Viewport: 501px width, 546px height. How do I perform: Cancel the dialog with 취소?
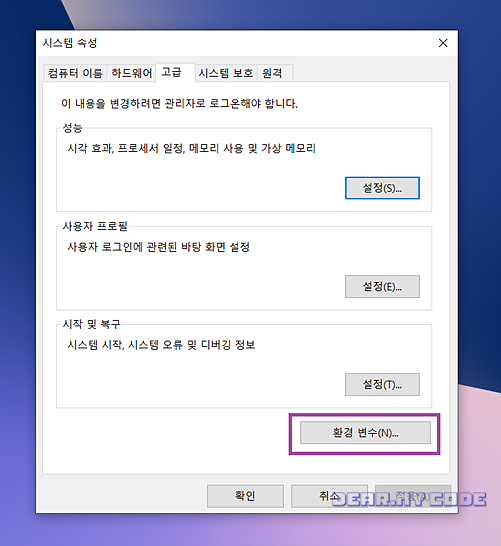(x=329, y=496)
